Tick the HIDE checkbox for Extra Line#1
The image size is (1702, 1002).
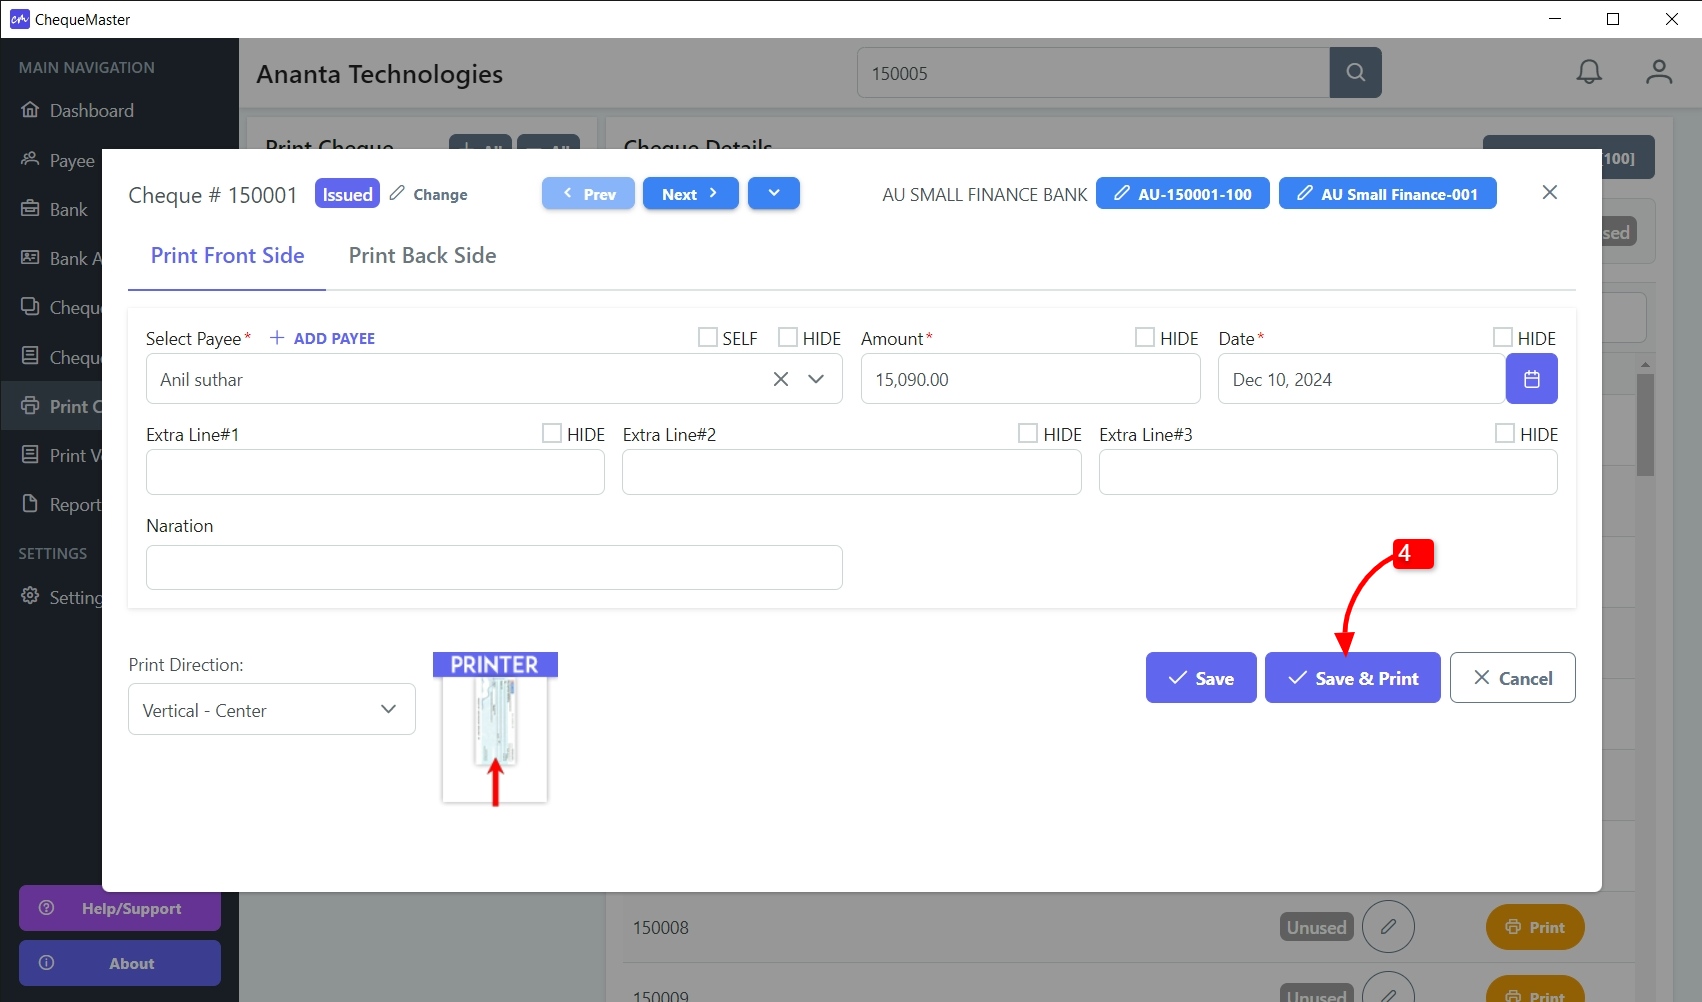pos(552,433)
